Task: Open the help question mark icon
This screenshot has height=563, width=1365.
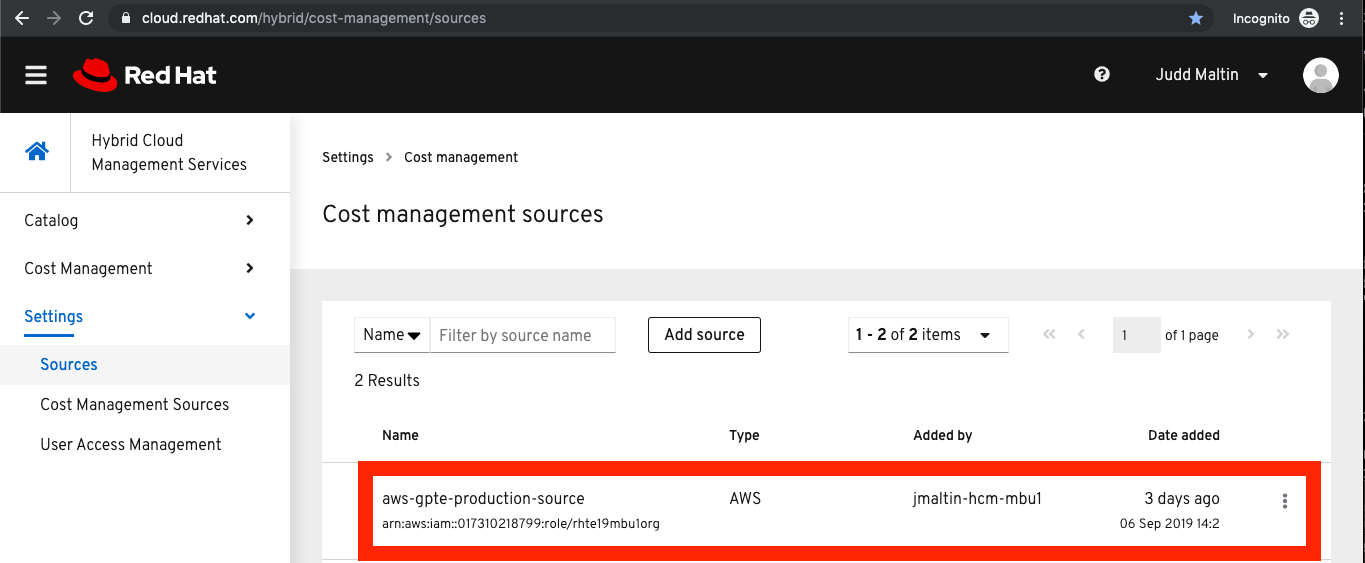Action: (1102, 74)
